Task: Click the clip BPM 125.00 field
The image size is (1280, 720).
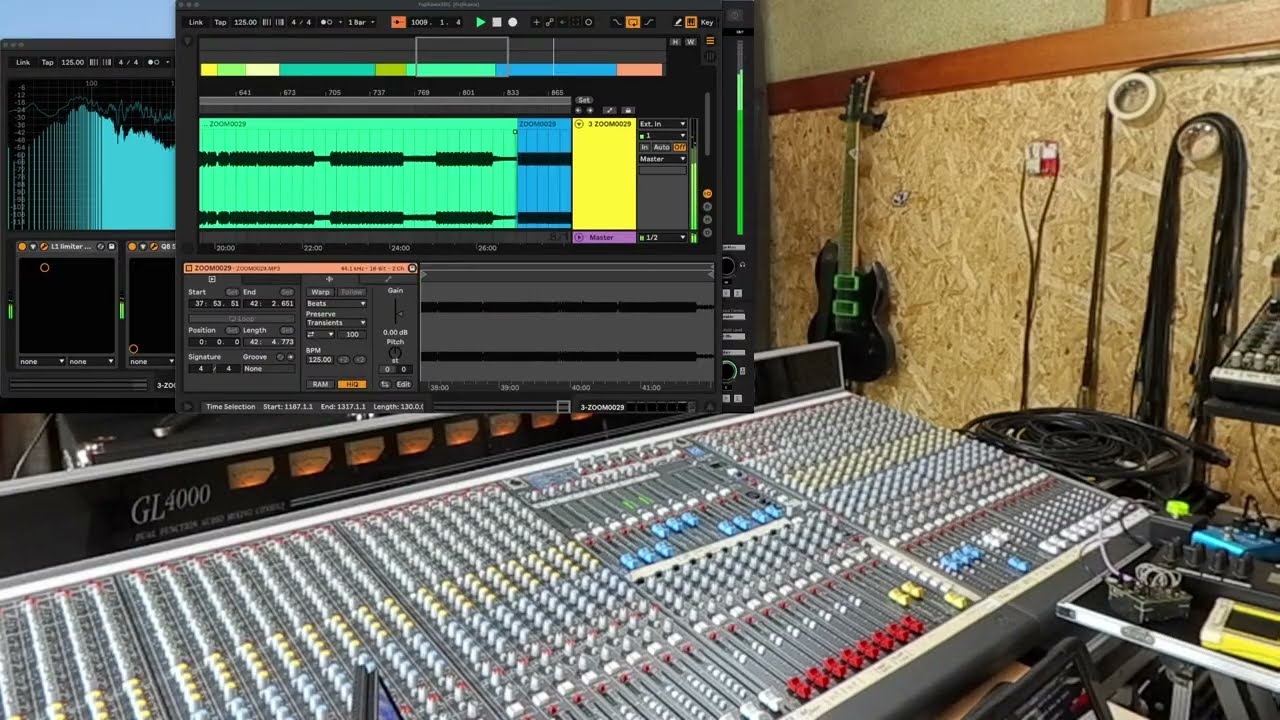Action: pyautogui.click(x=320, y=360)
